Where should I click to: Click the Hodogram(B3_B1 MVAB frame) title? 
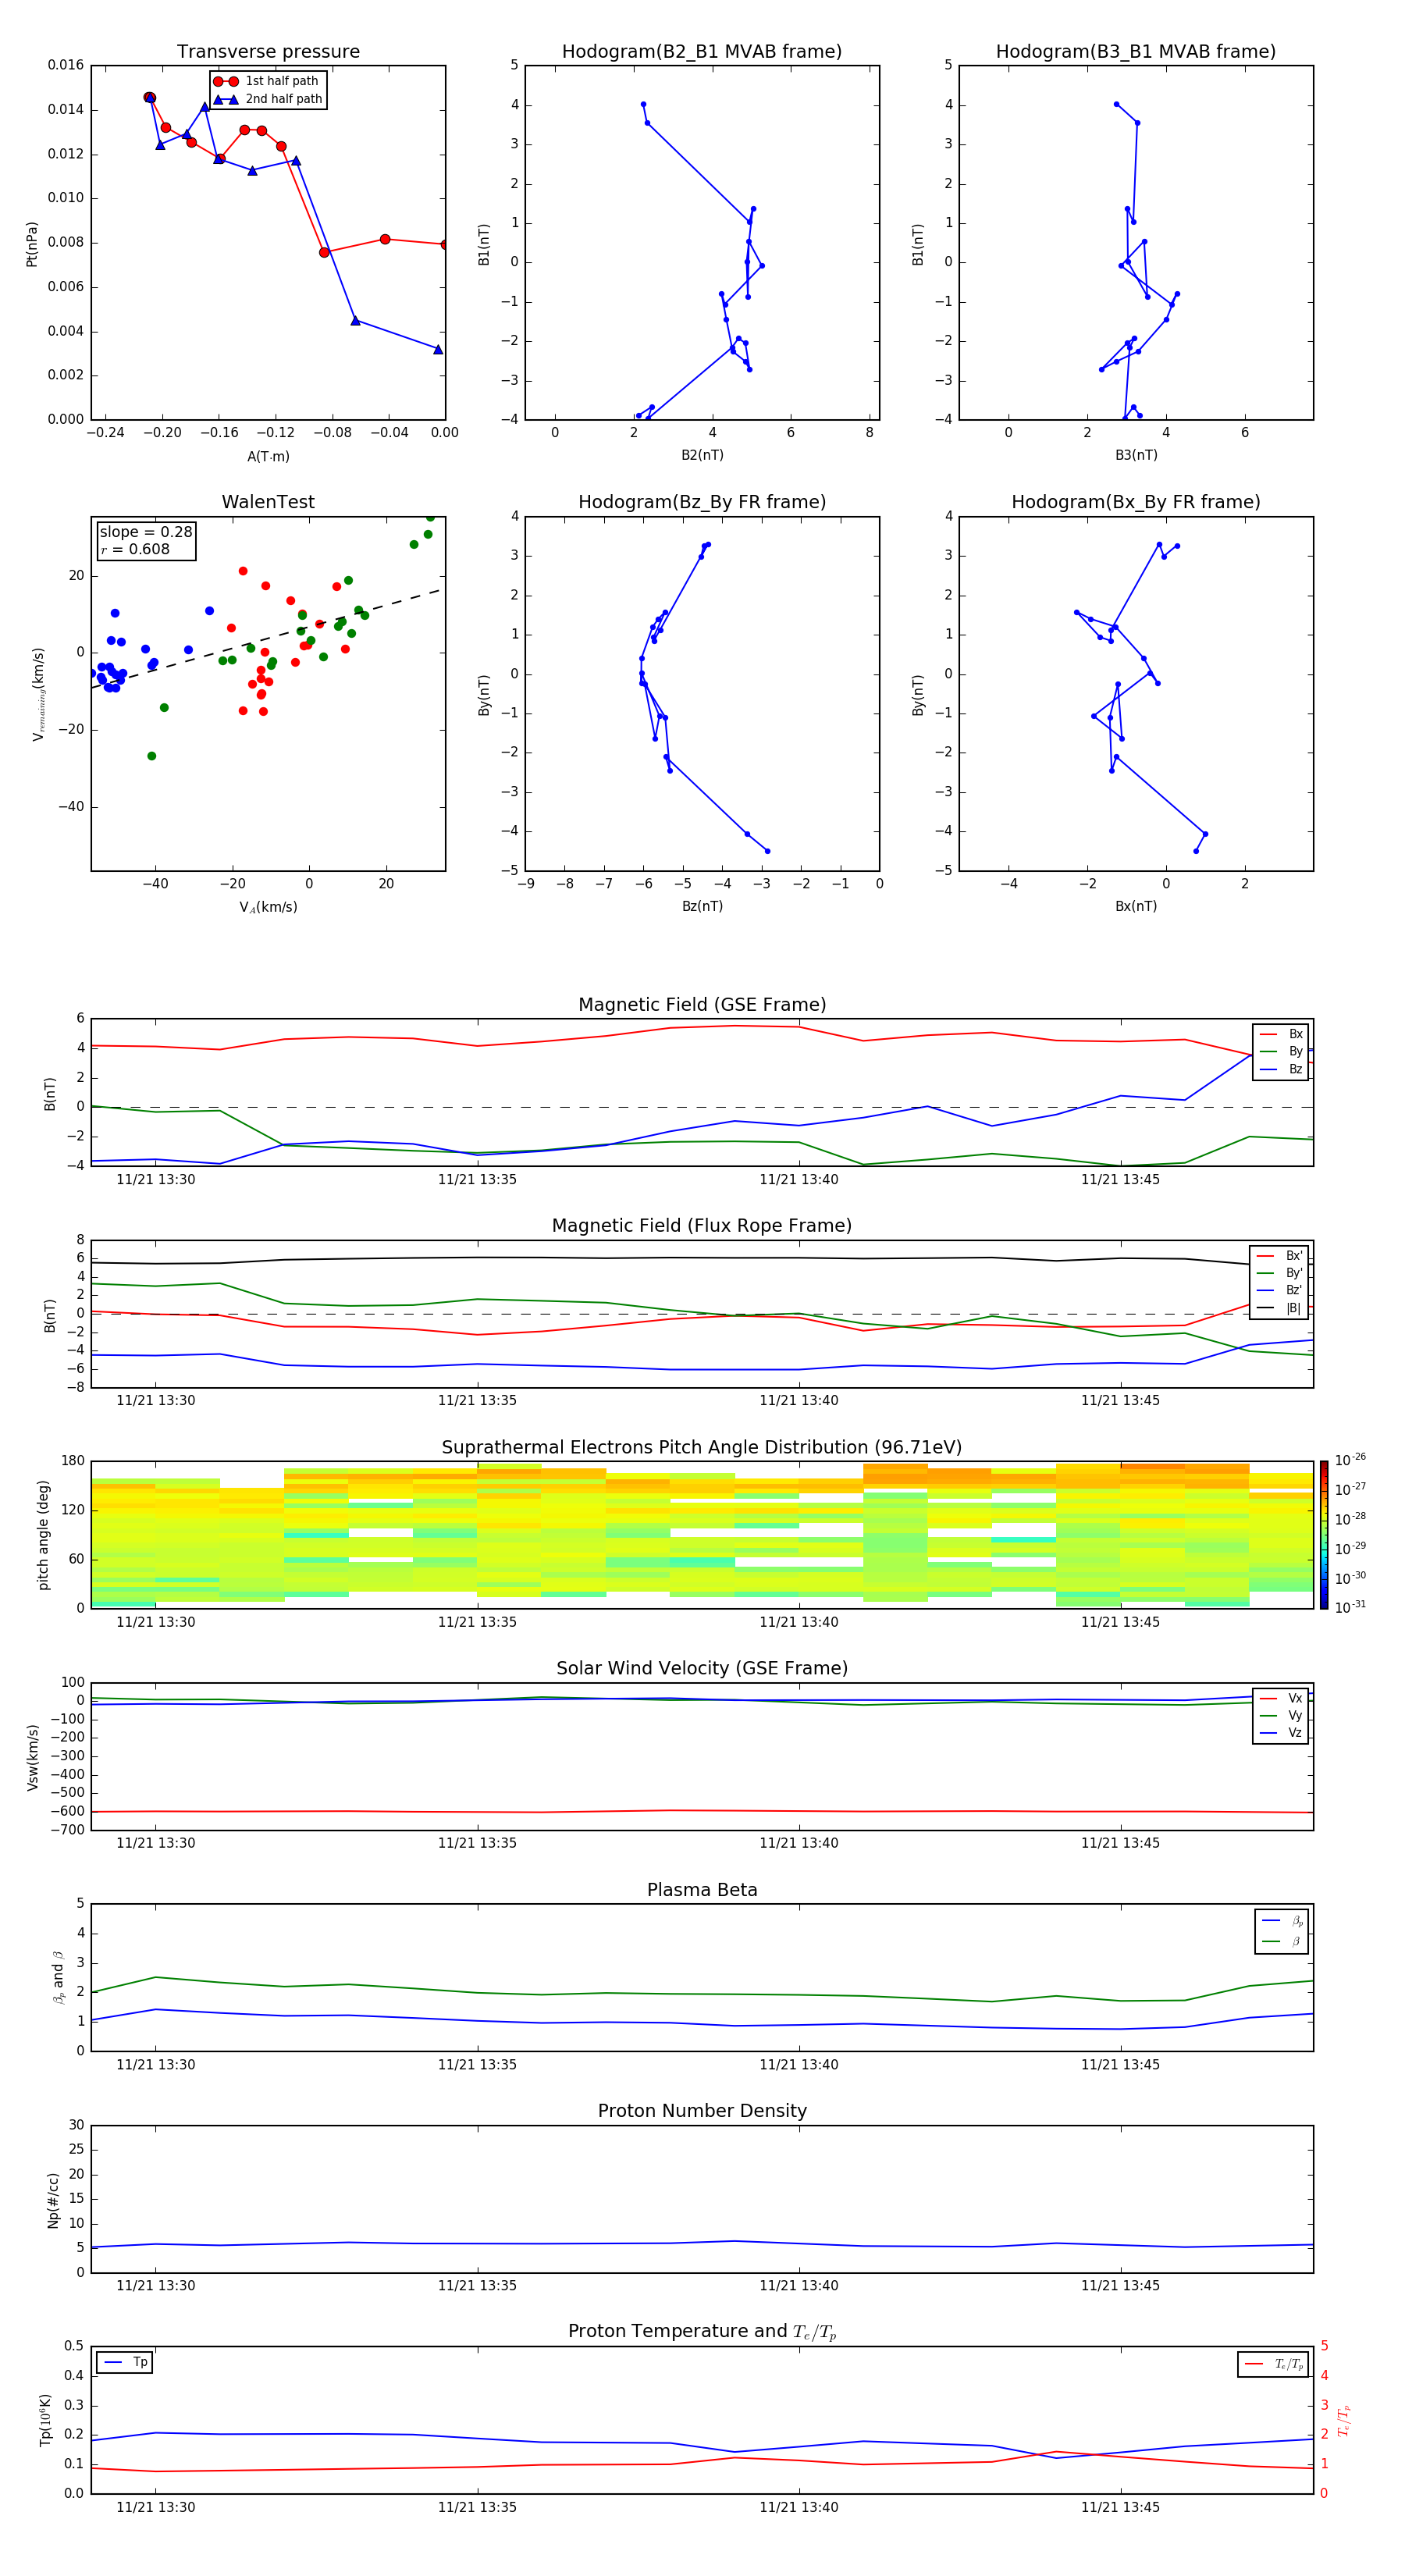pyautogui.click(x=1136, y=51)
